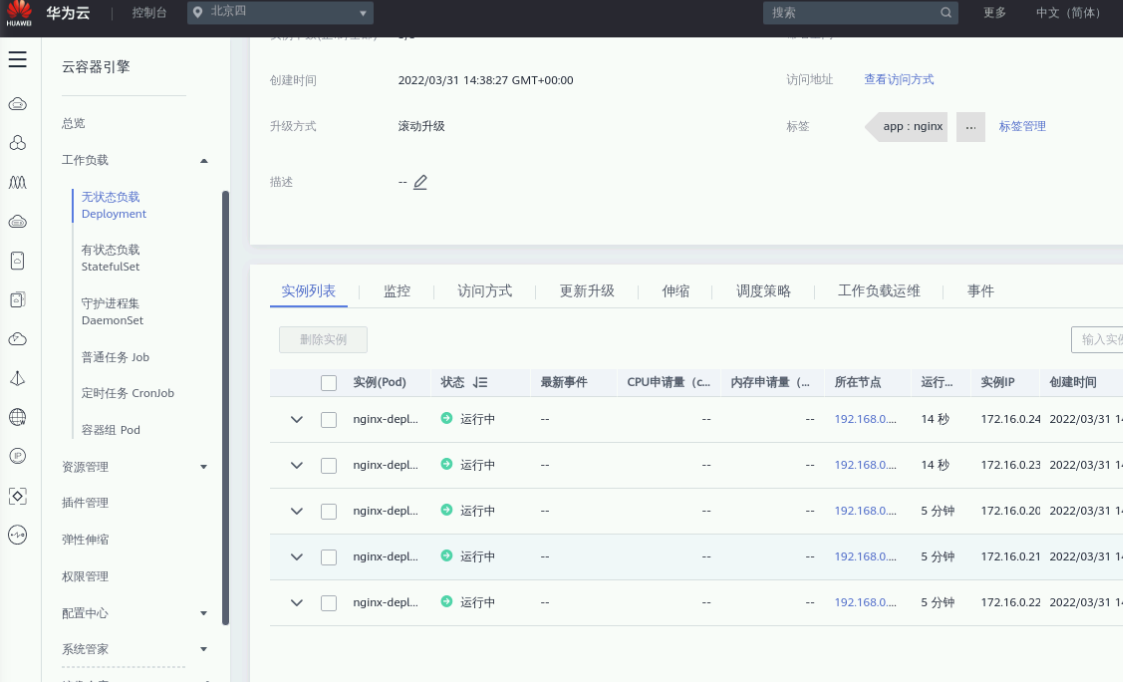Screen dimensions: 1123x682
Task: Open node link 192.168.0 for pod 172.16.0.24
Action: coord(865,419)
